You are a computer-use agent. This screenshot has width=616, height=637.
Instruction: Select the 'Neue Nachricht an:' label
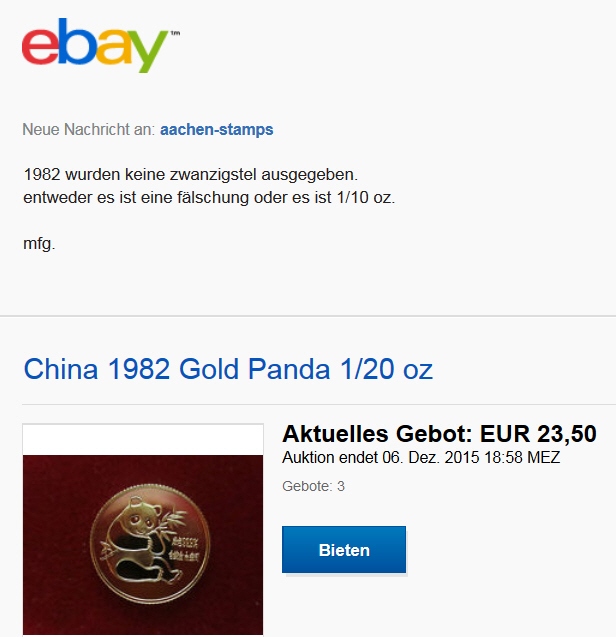click(x=89, y=130)
